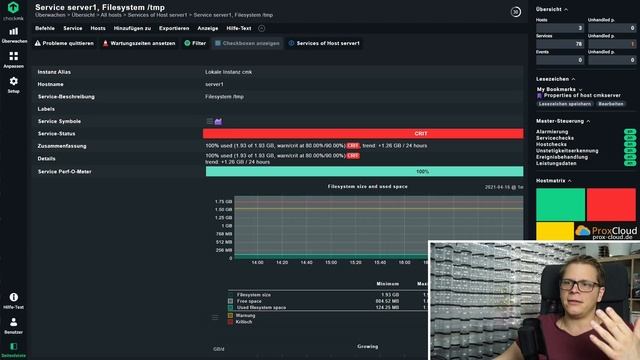Open the Exportieren menu

(x=174, y=28)
